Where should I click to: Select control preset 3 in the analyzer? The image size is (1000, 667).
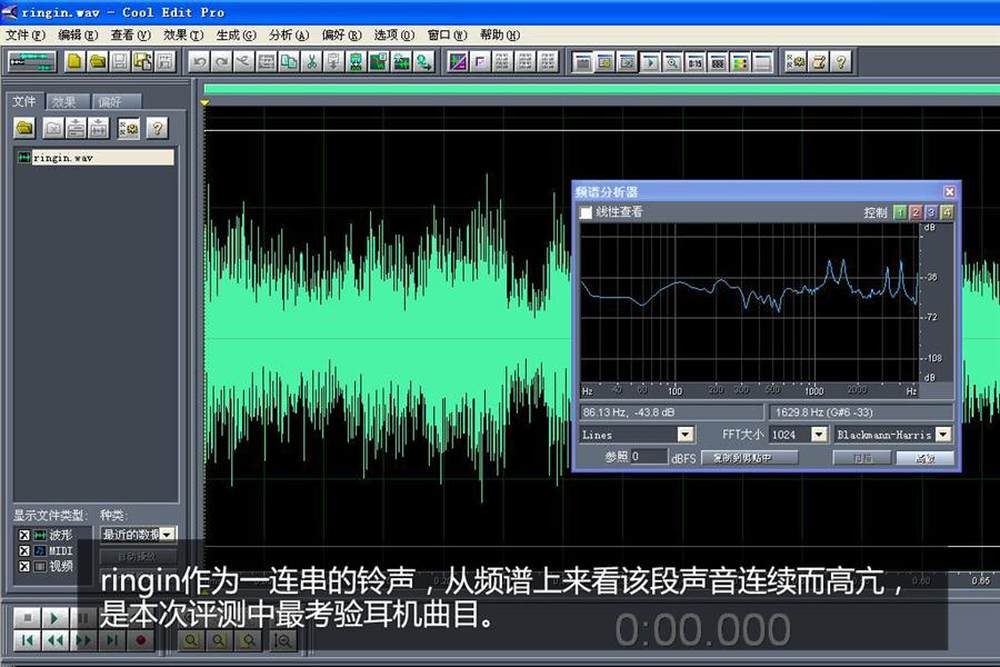[931, 212]
